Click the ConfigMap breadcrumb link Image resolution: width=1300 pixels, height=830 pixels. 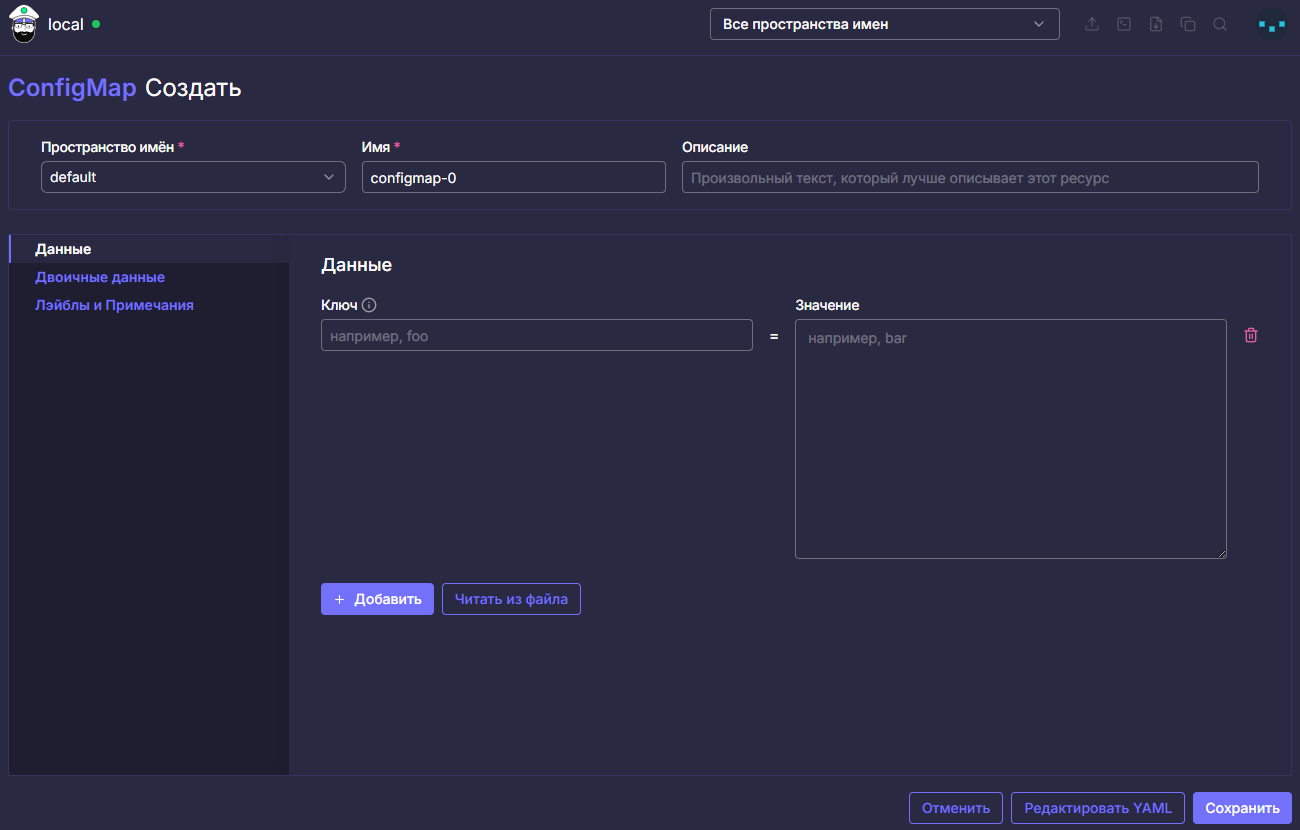coord(72,88)
